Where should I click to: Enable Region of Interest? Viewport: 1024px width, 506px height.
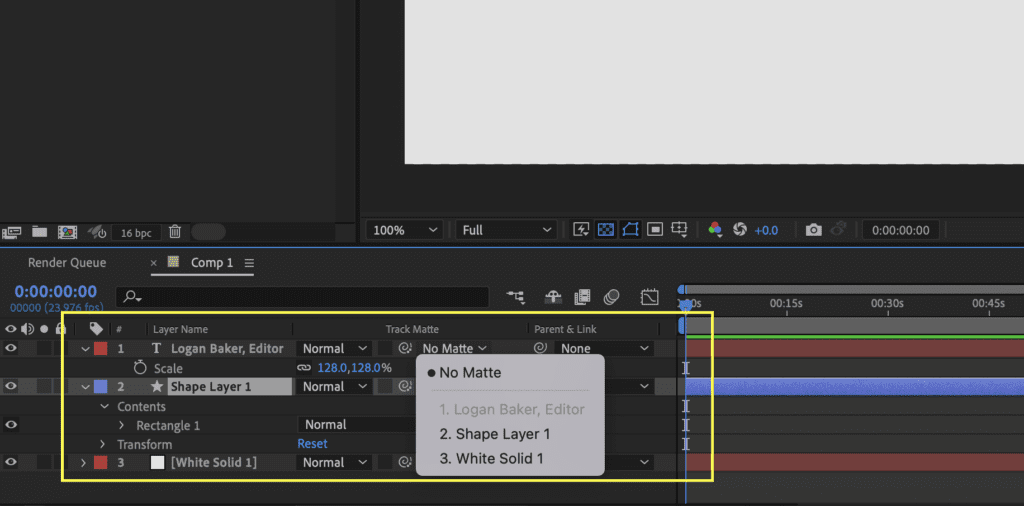pyautogui.click(x=654, y=230)
